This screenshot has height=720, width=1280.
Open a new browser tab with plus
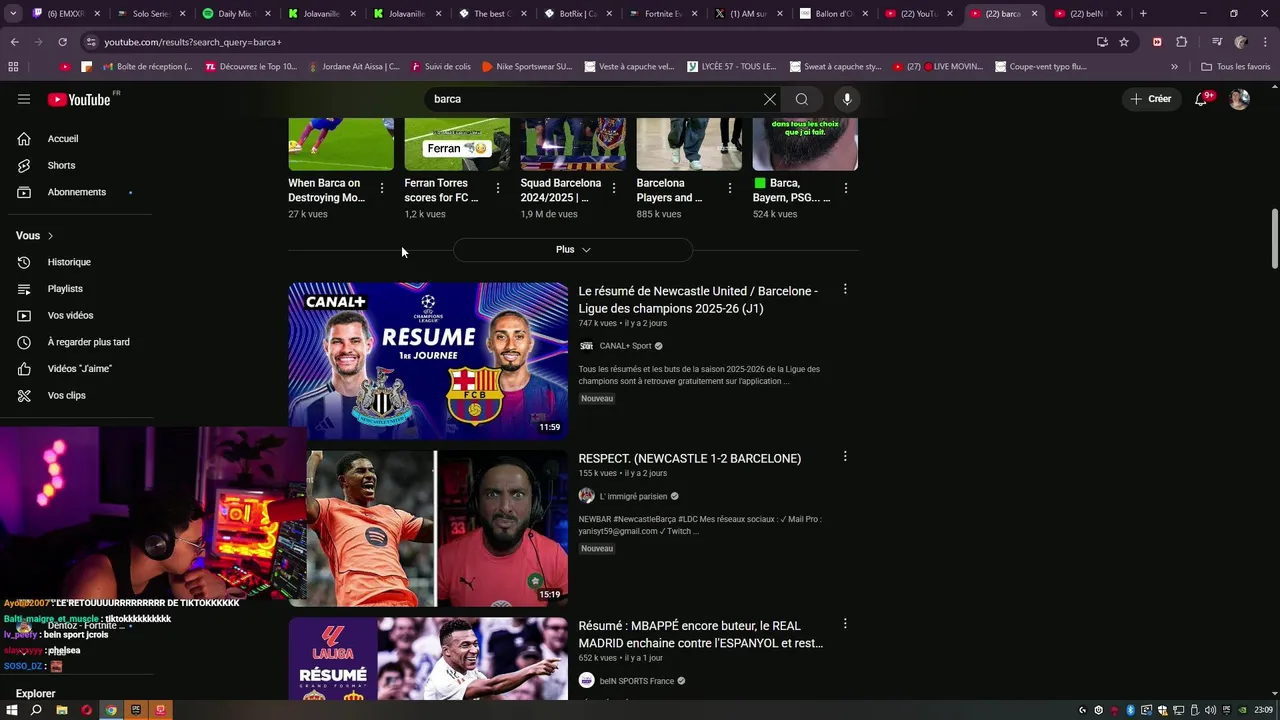click(x=1143, y=14)
